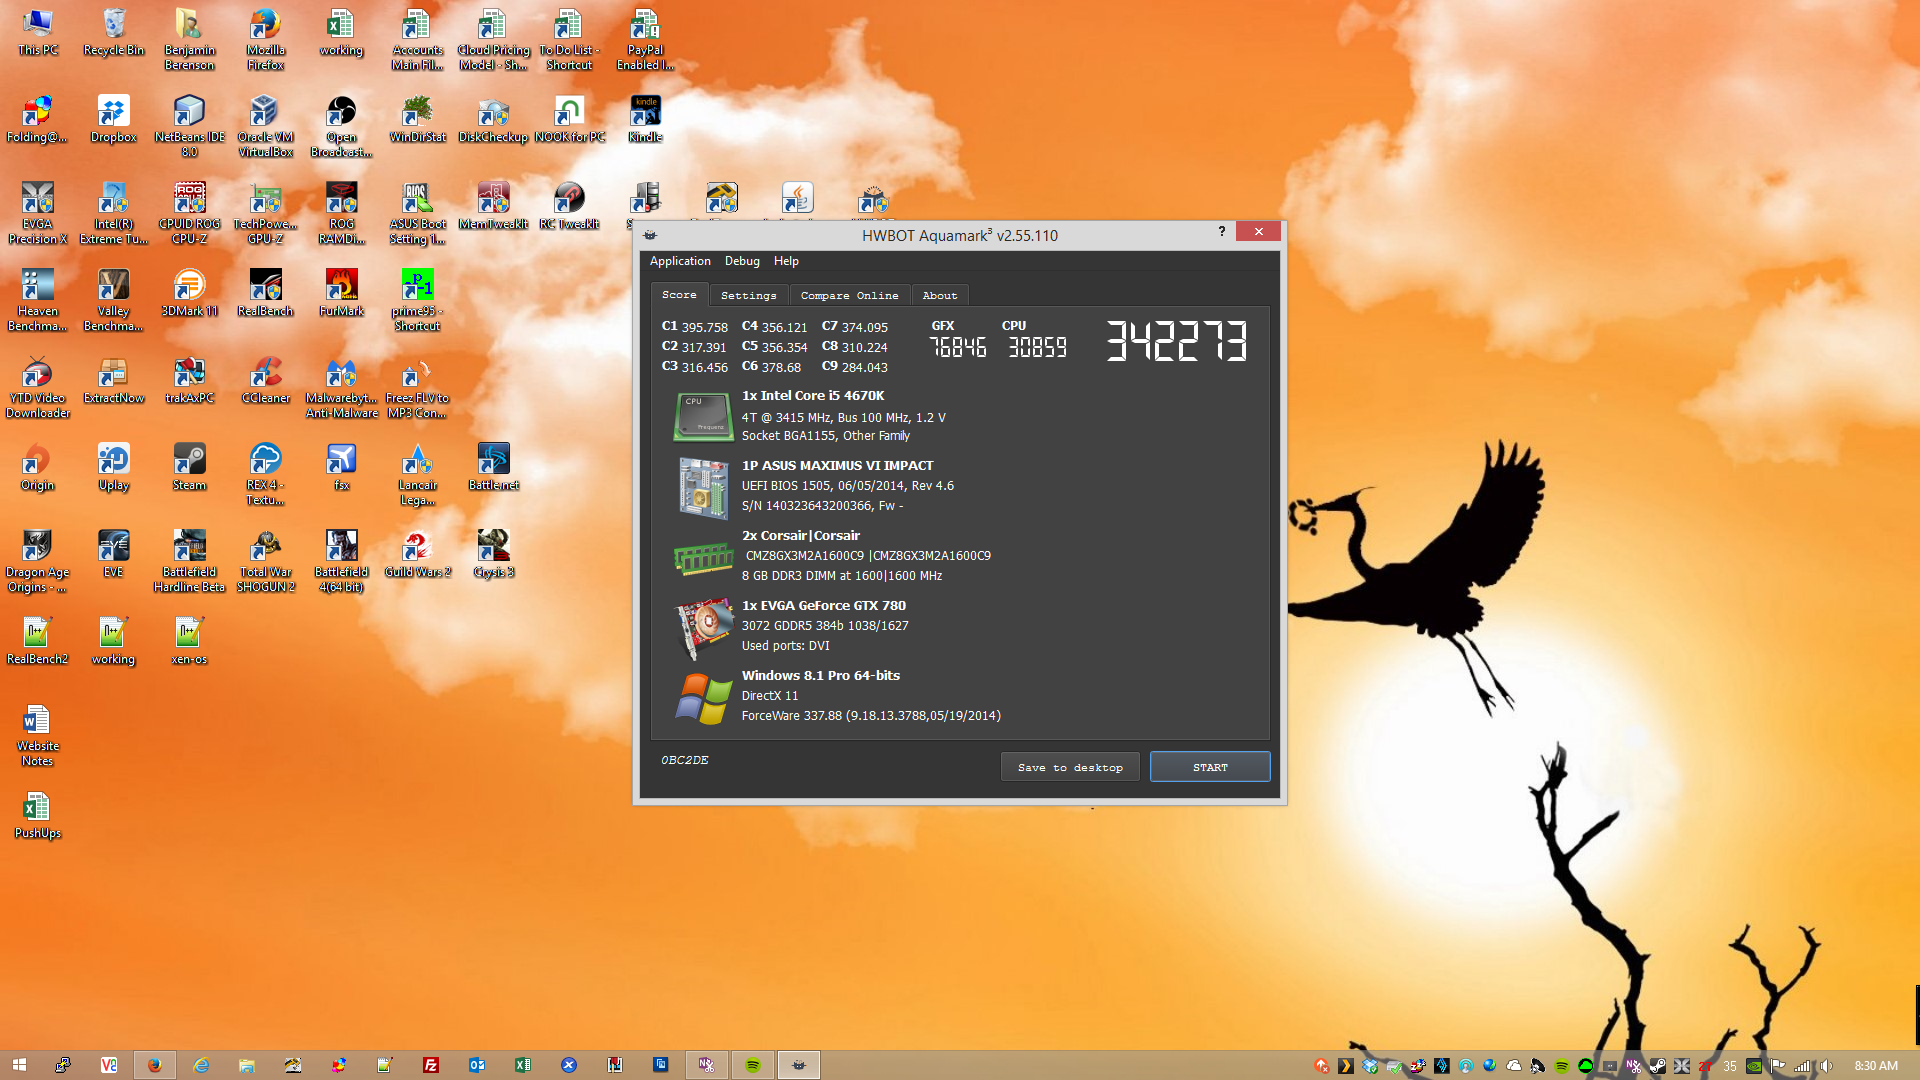Start the Aquamark benchmark run
This screenshot has height=1080, width=1920.
coord(1209,767)
